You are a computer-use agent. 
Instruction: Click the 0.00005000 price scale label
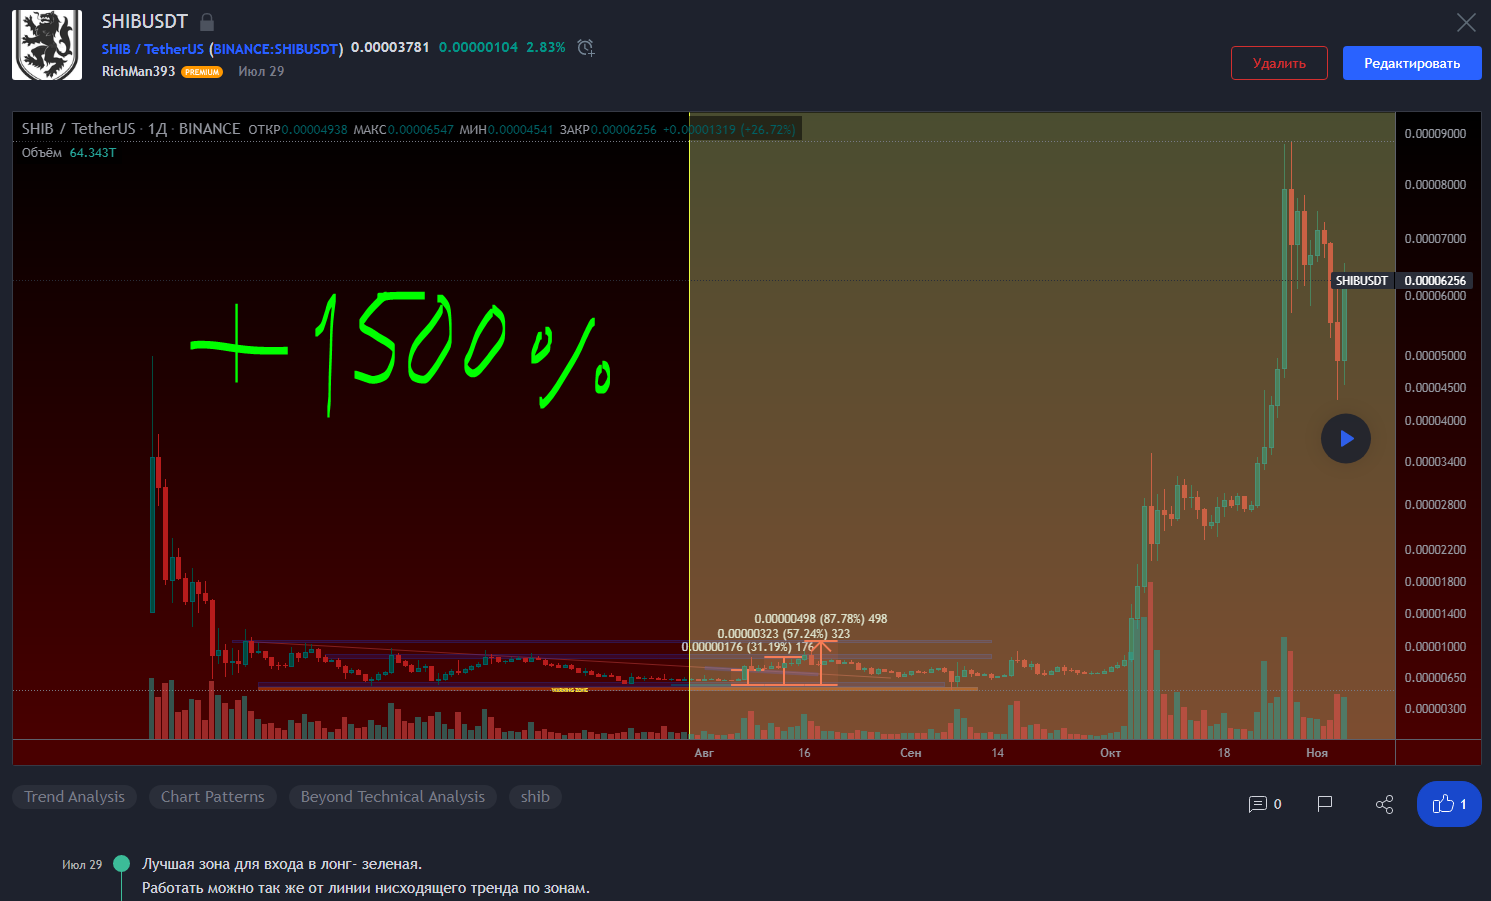click(1435, 356)
